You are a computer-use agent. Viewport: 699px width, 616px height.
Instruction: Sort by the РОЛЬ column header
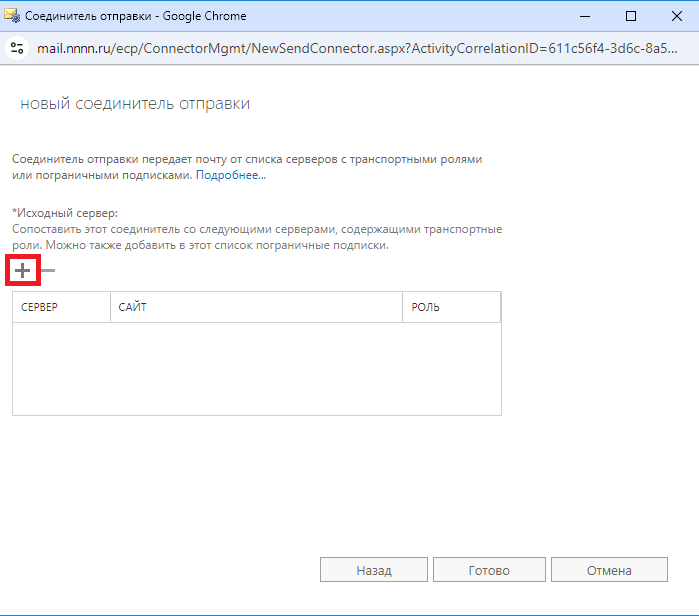452,307
